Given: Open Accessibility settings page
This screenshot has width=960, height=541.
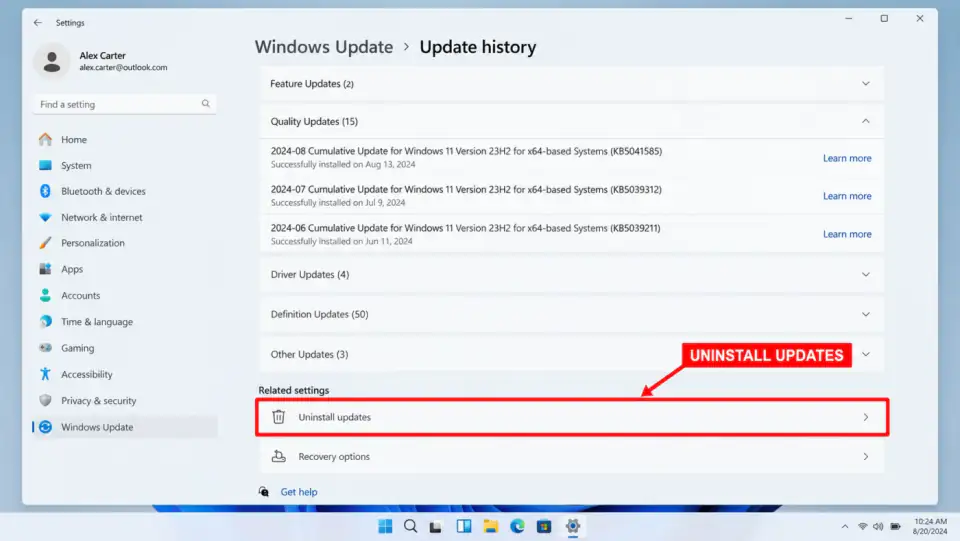Looking at the screenshot, I should (87, 374).
